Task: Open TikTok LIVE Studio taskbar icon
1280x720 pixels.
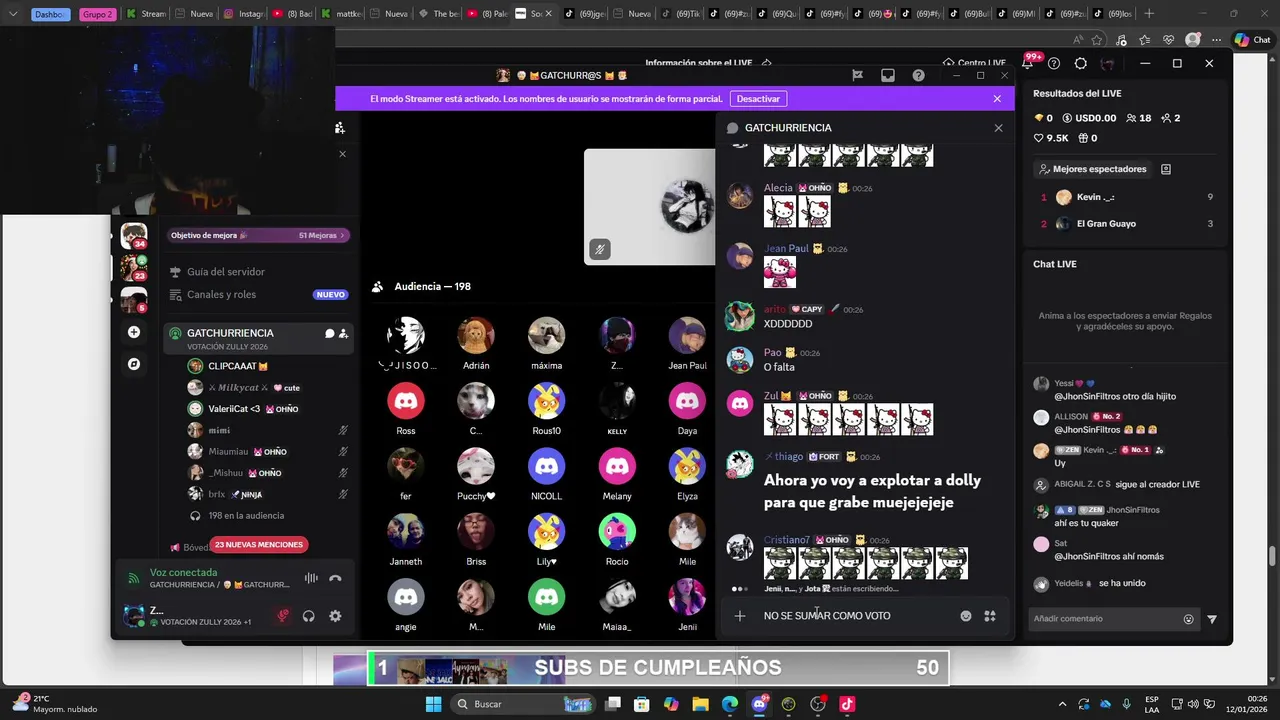Action: [847, 704]
